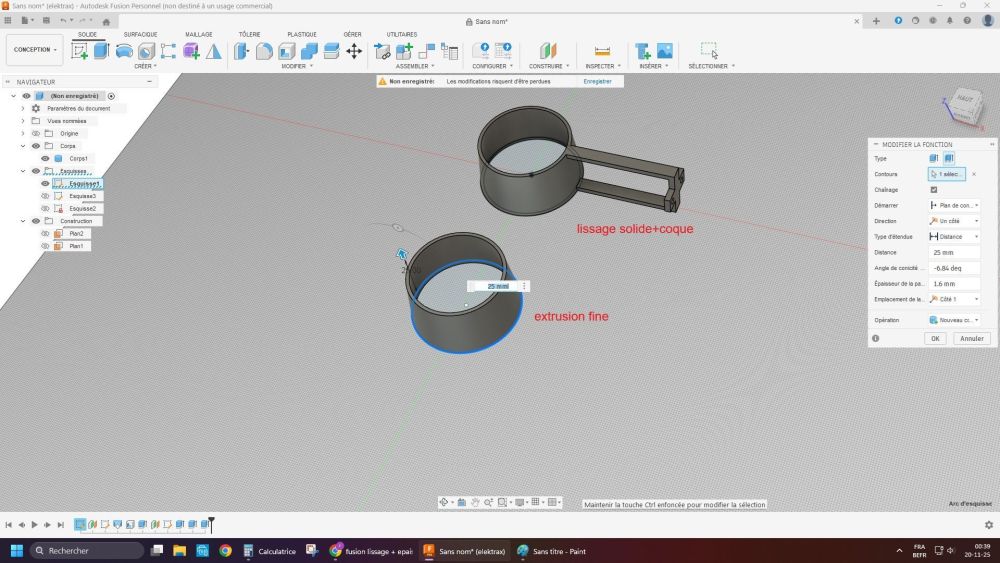Click the Create Sketch tool icon
This screenshot has height=563, width=1000.
pyautogui.click(x=79, y=51)
